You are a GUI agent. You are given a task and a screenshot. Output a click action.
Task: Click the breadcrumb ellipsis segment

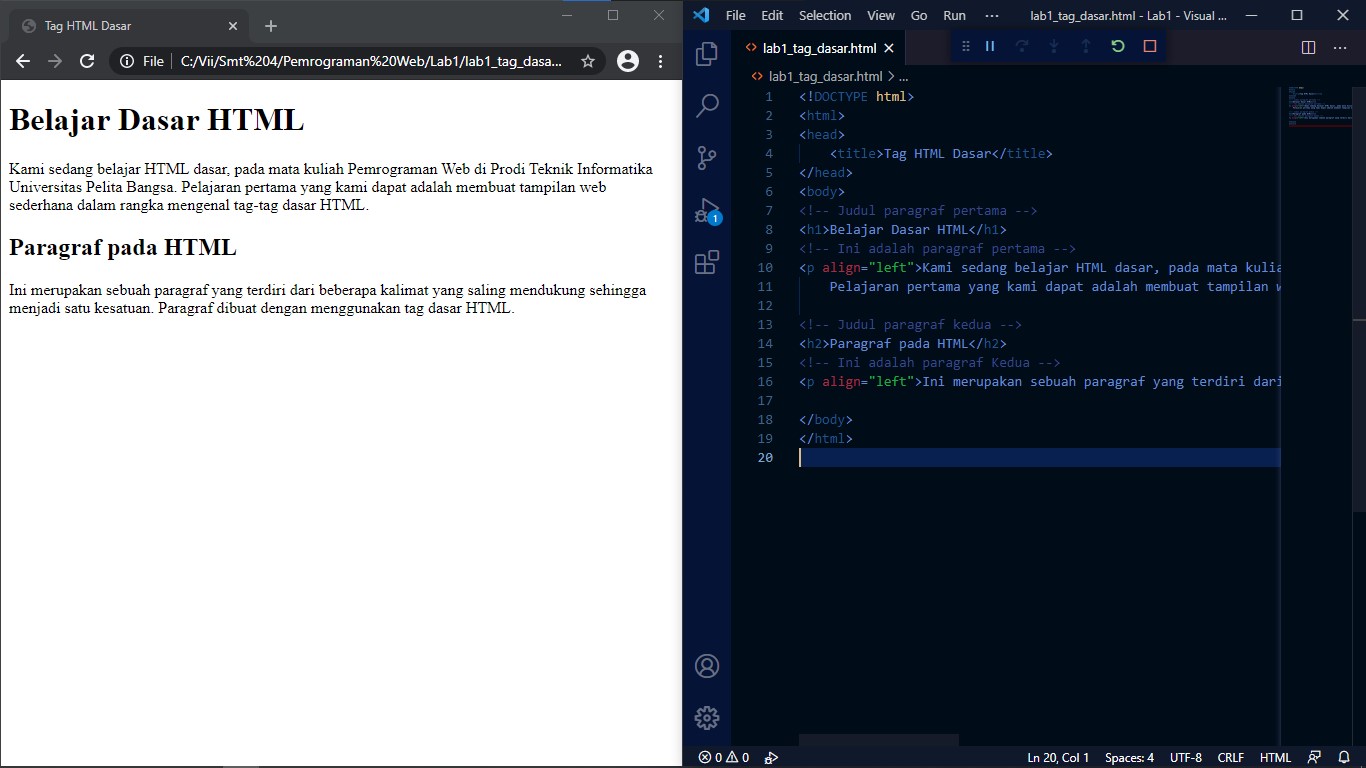(x=903, y=76)
